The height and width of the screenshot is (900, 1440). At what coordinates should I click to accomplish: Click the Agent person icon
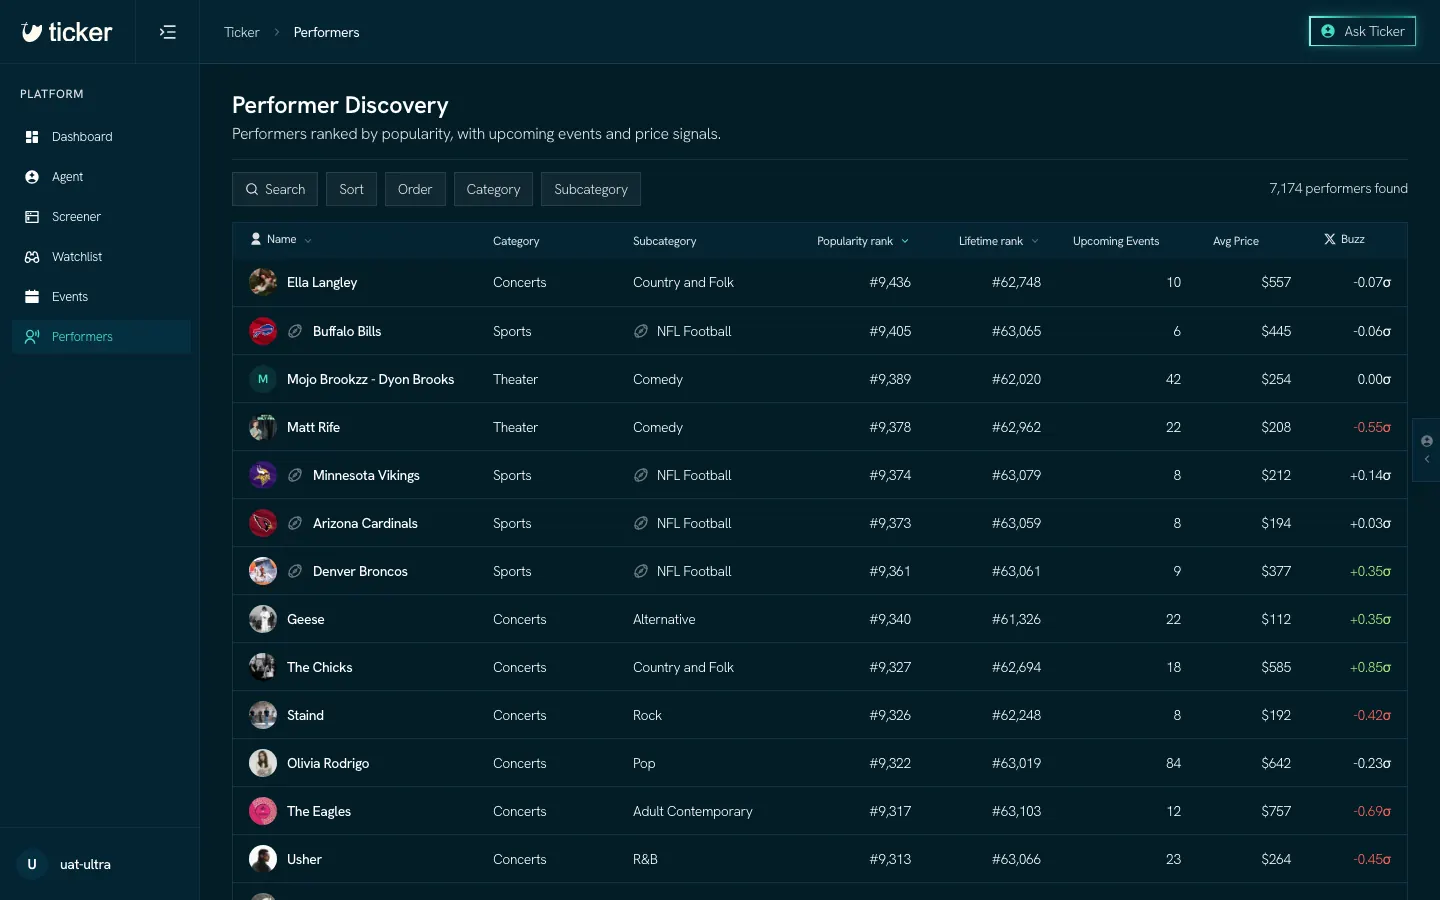click(32, 177)
